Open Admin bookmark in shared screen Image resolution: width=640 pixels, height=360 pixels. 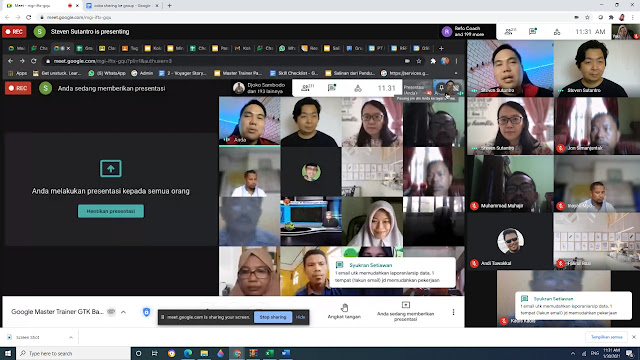click(142, 73)
